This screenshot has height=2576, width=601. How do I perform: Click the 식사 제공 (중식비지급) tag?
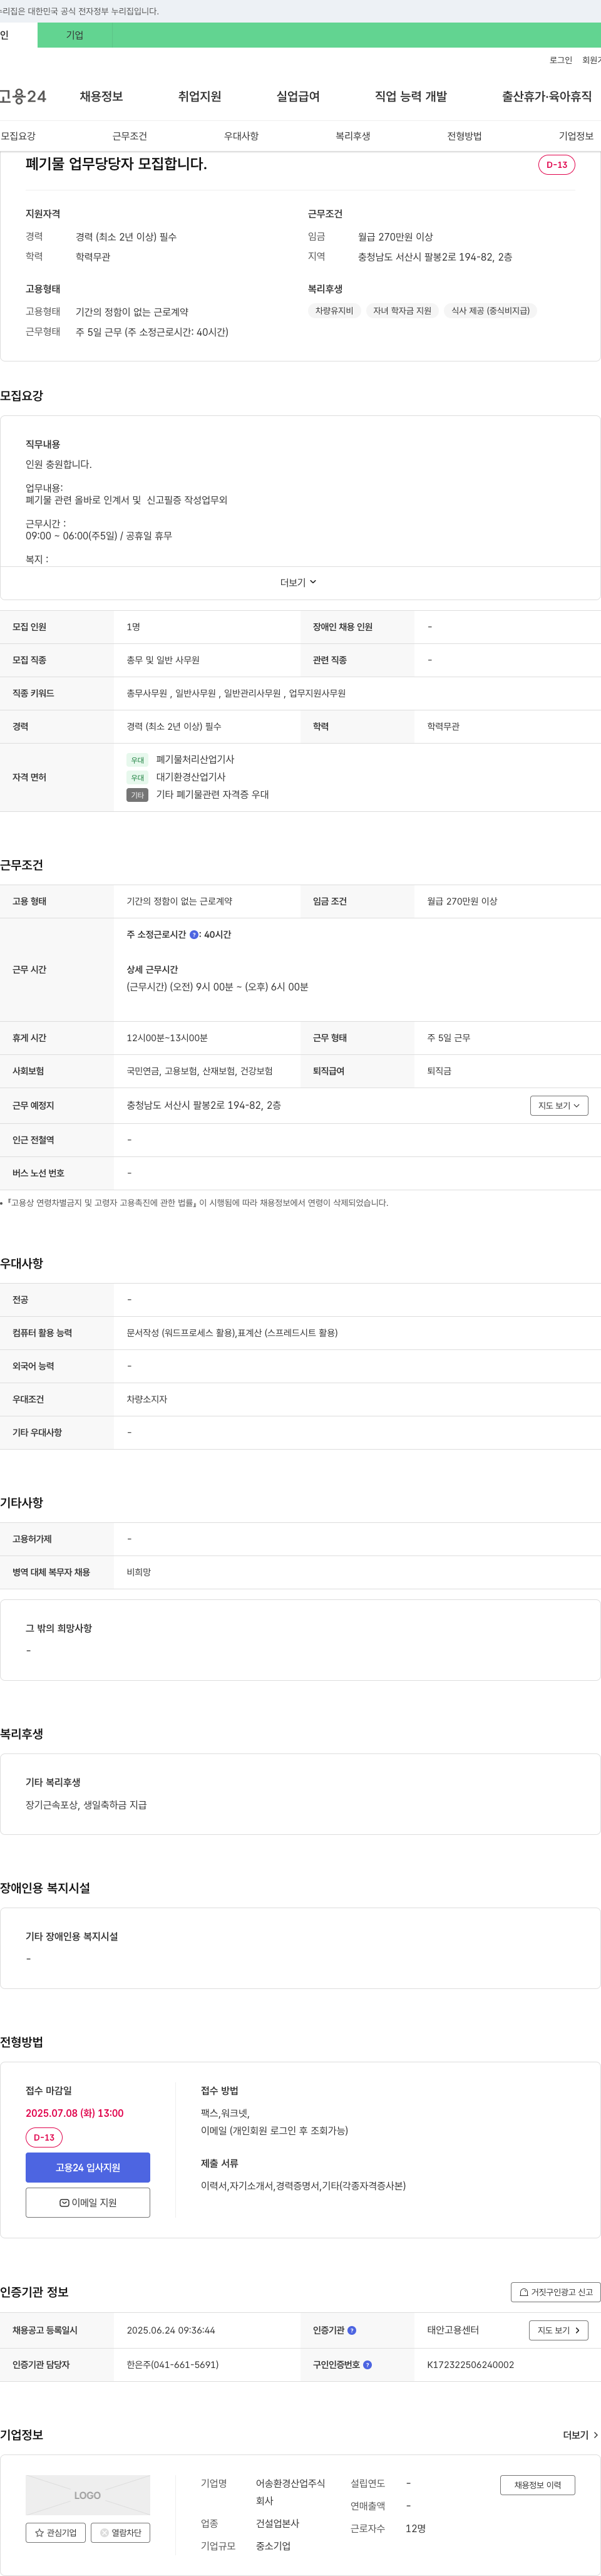pyautogui.click(x=490, y=311)
